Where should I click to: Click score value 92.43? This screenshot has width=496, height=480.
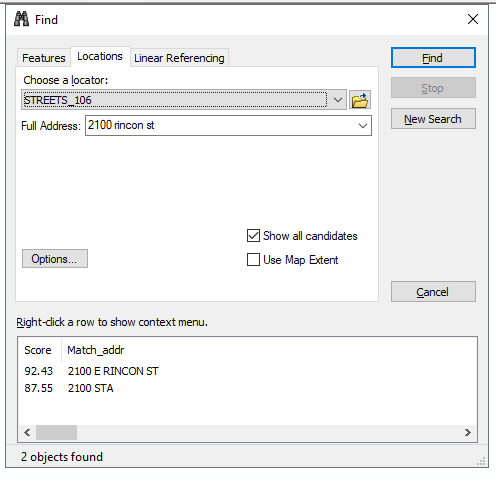pos(39,371)
